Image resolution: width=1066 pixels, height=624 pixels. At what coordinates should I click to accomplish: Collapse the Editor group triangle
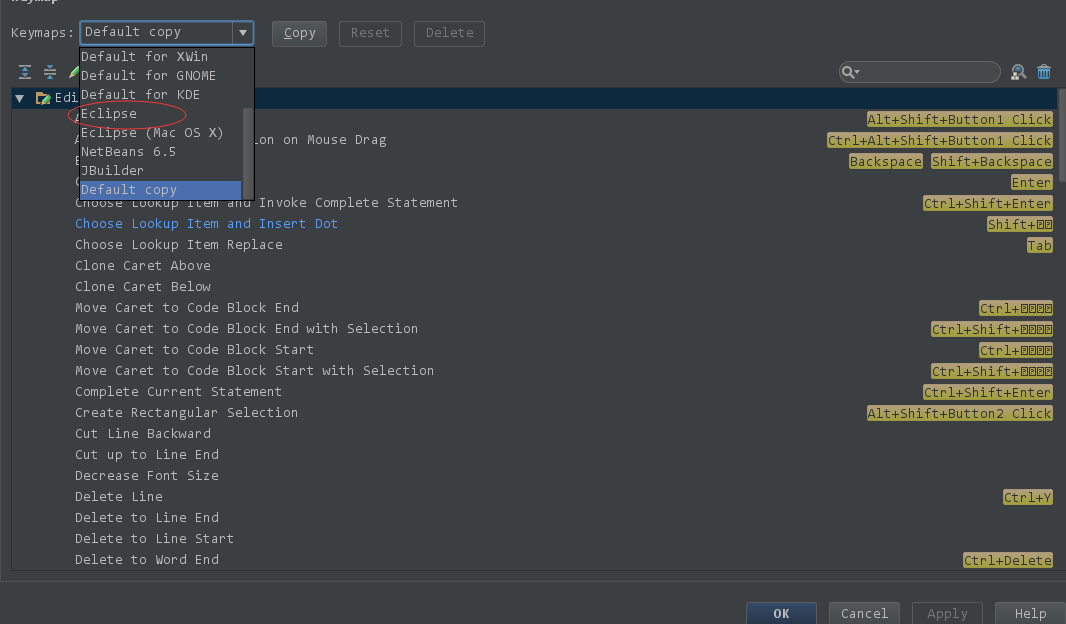point(20,99)
